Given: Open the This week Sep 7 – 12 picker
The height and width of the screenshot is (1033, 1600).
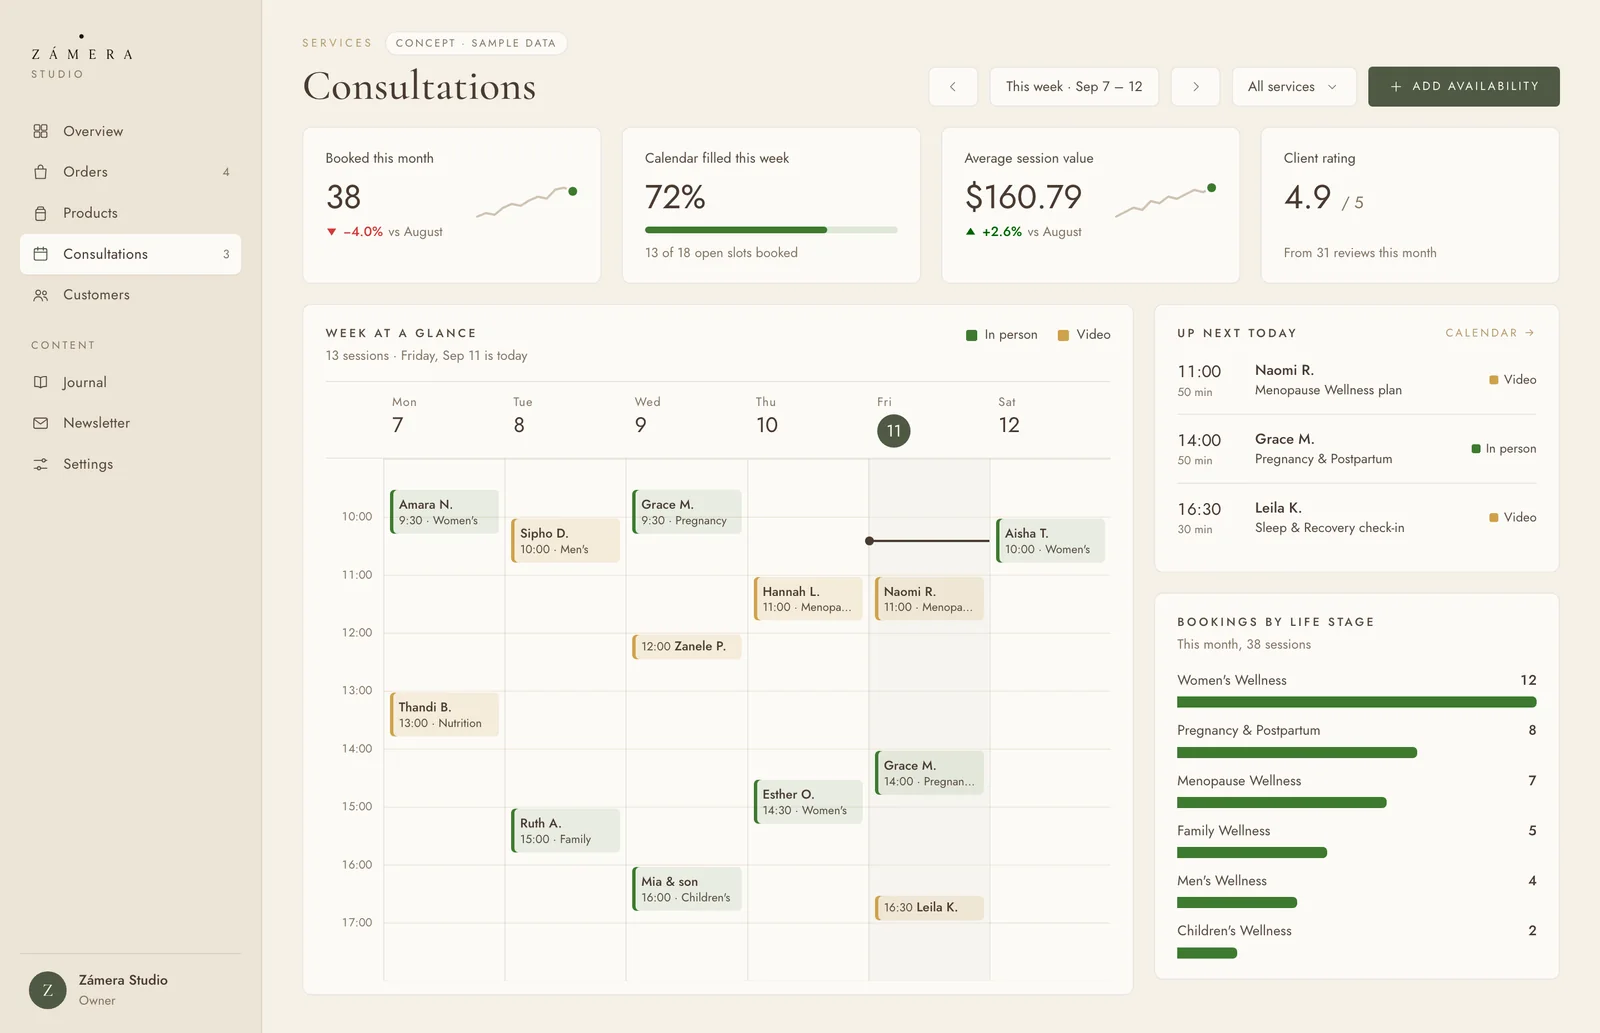Looking at the screenshot, I should [1074, 87].
